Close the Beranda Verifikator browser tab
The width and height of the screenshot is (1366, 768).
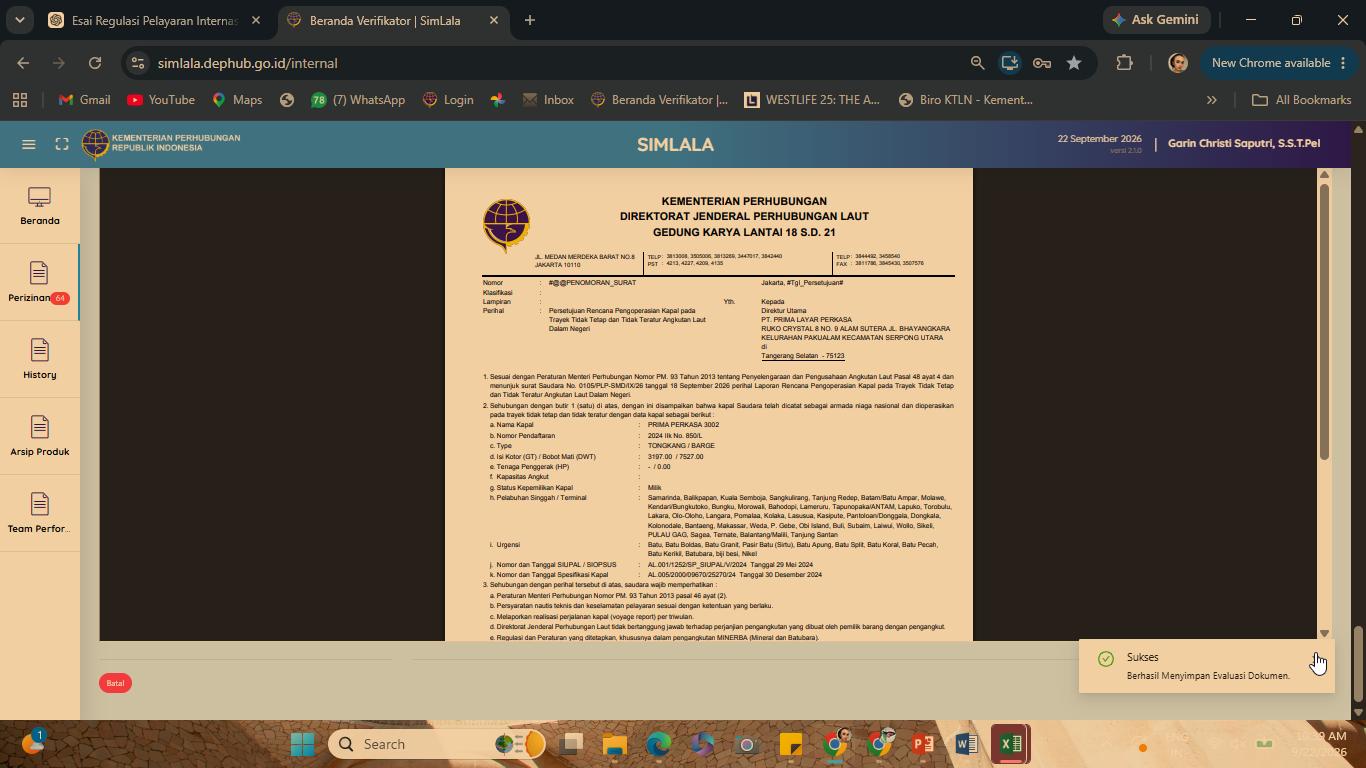(494, 20)
